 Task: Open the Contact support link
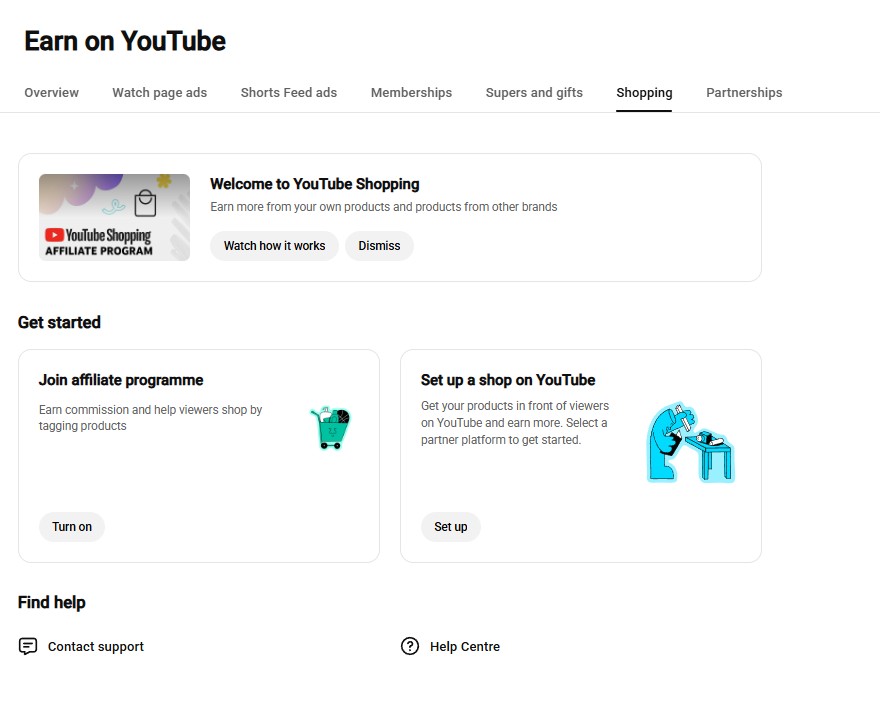(95, 646)
